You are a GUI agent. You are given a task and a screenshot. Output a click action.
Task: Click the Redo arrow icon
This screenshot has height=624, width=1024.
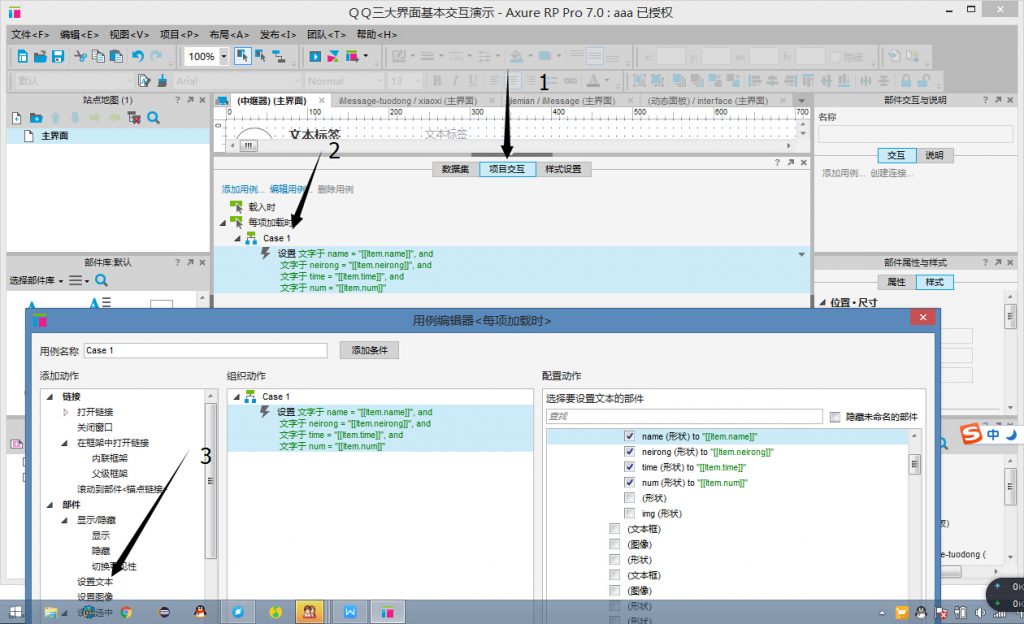[156, 57]
